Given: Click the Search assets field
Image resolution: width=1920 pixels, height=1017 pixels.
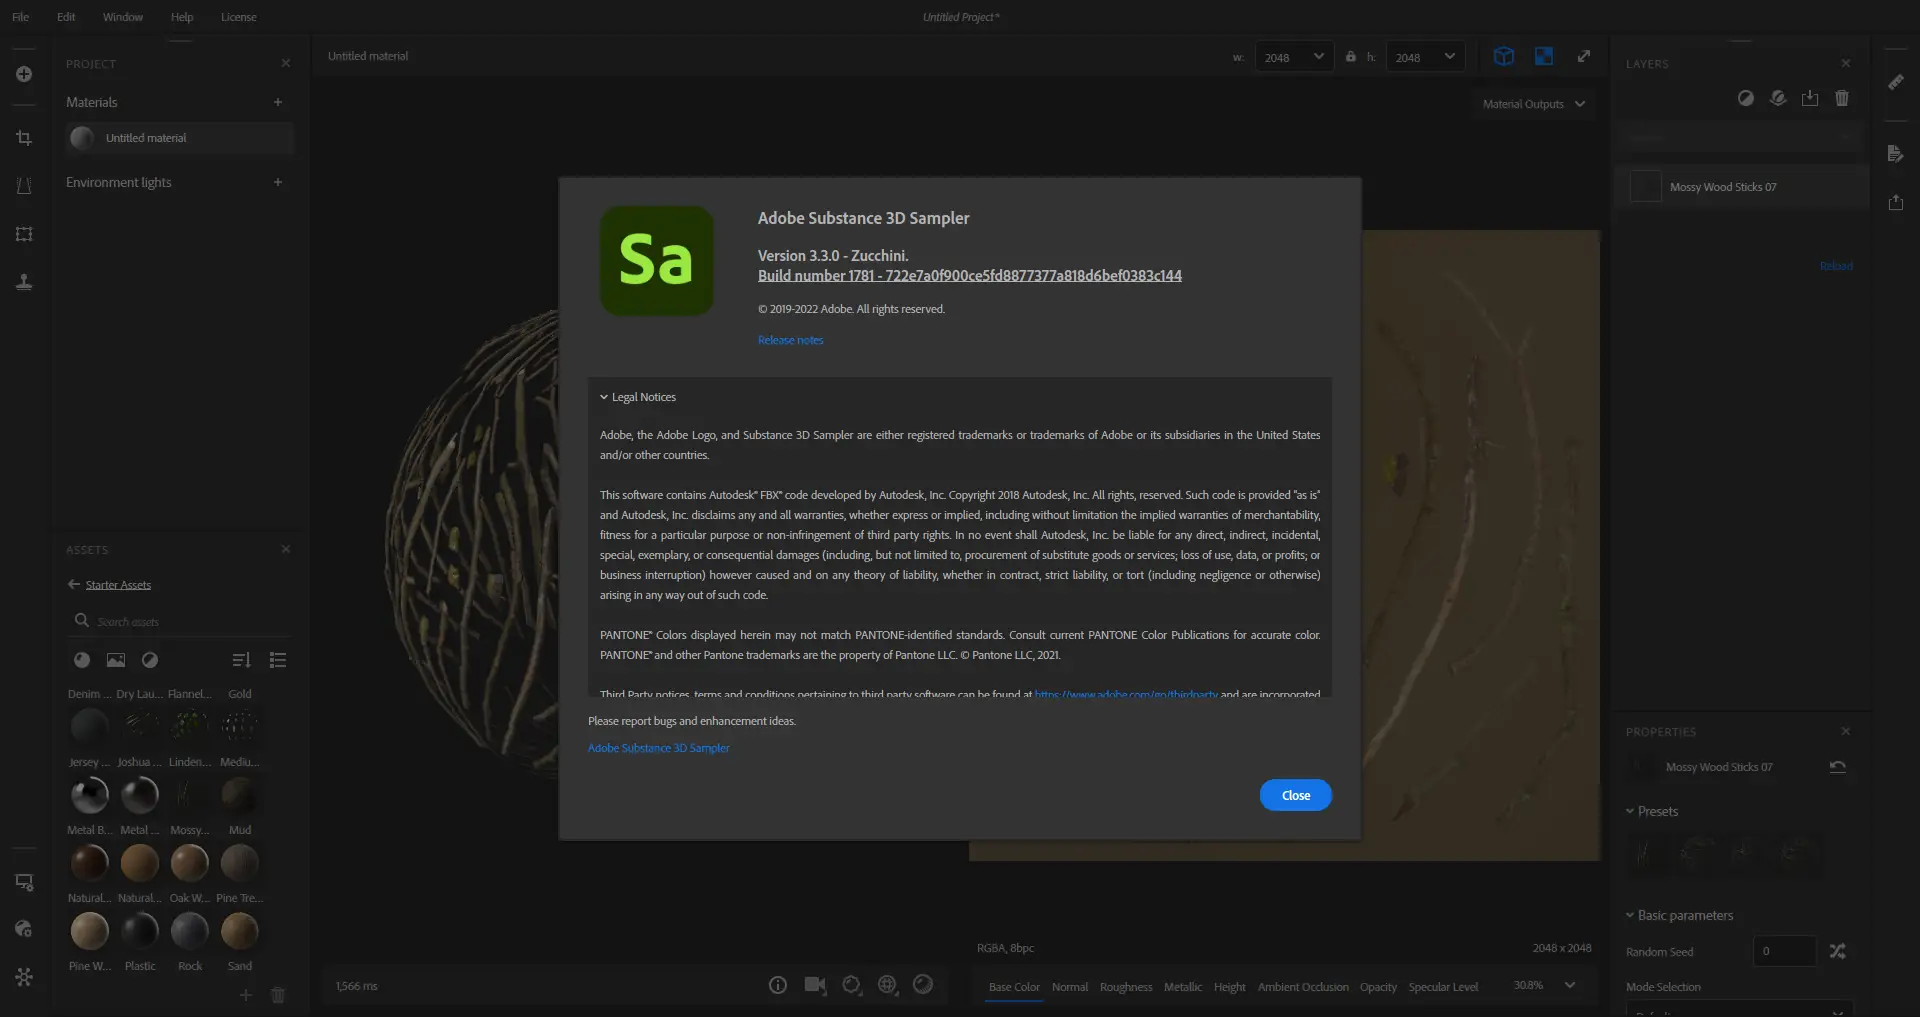Looking at the screenshot, I should pos(180,621).
